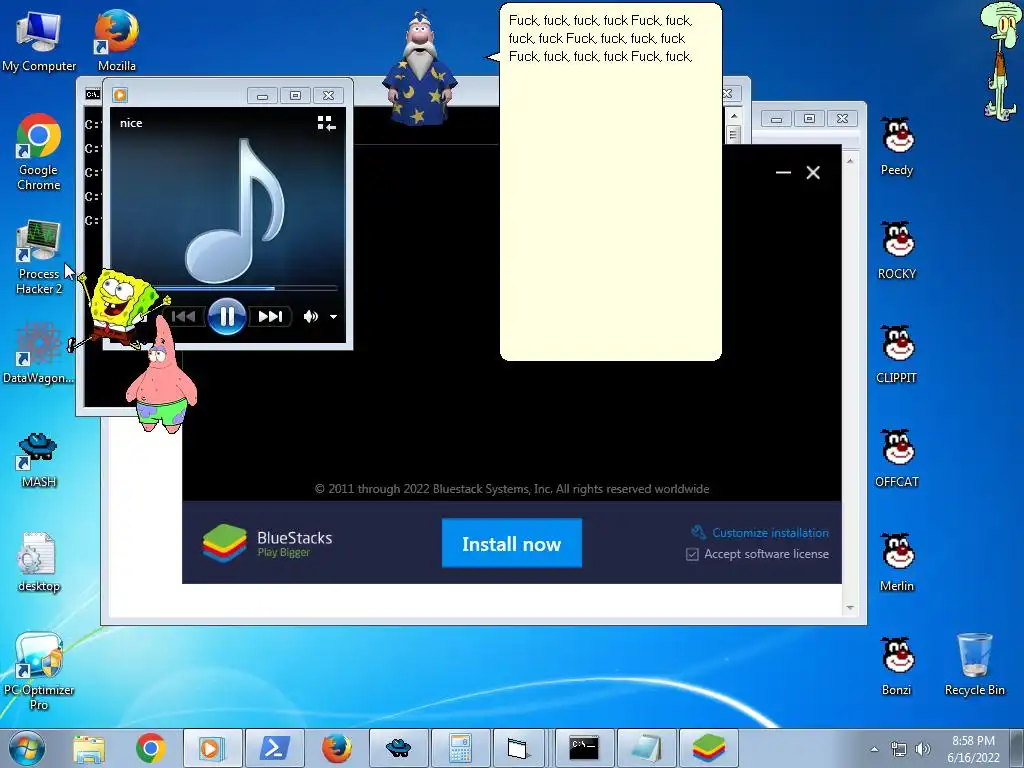
Task: Close the BlueStacks installer with X
Action: [x=813, y=172]
